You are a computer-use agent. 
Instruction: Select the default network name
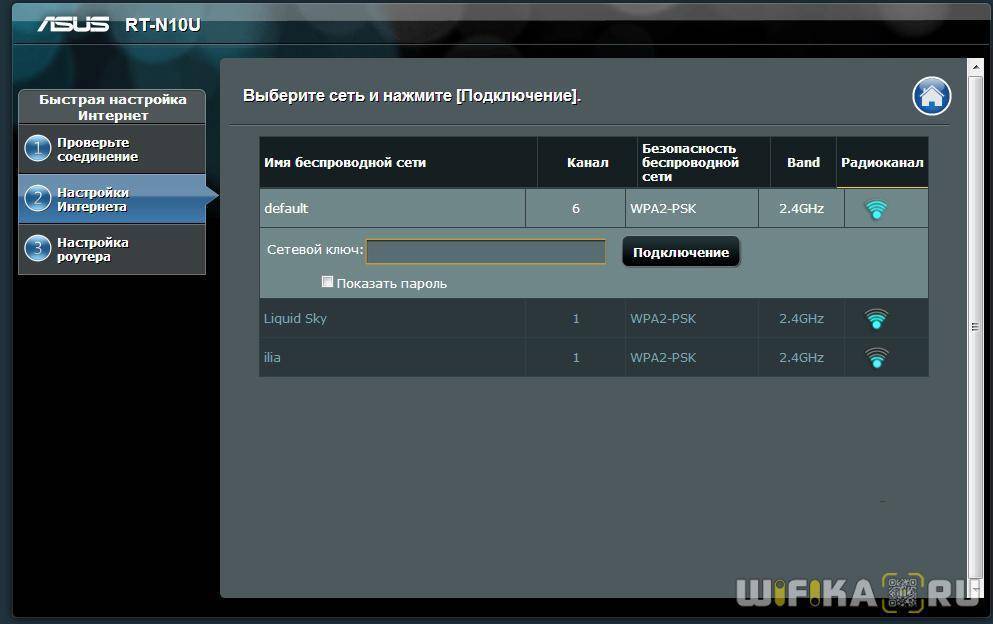[286, 209]
